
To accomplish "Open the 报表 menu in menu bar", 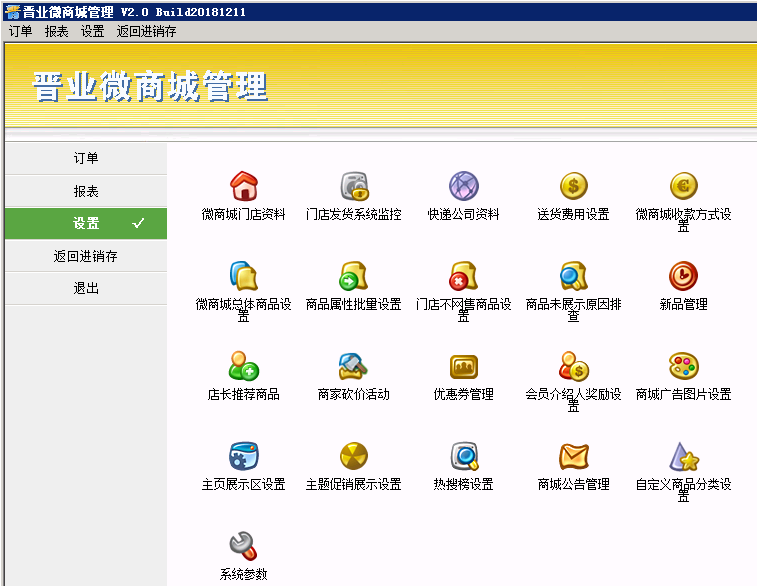I will pyautogui.click(x=57, y=31).
